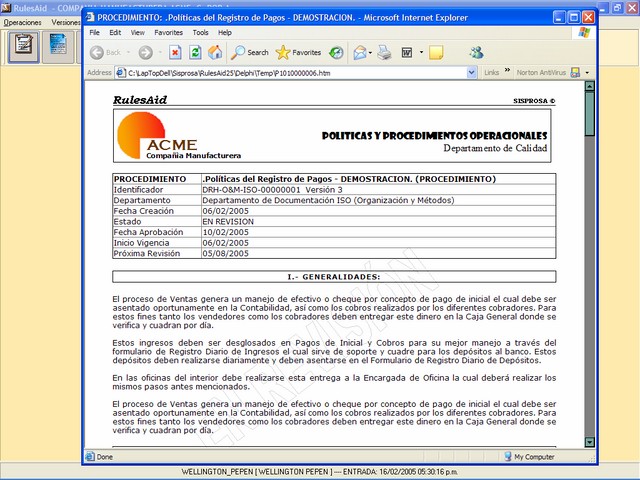Image resolution: width=640 pixels, height=480 pixels.
Task: Open the Search magnifier button
Action: (x=249, y=52)
